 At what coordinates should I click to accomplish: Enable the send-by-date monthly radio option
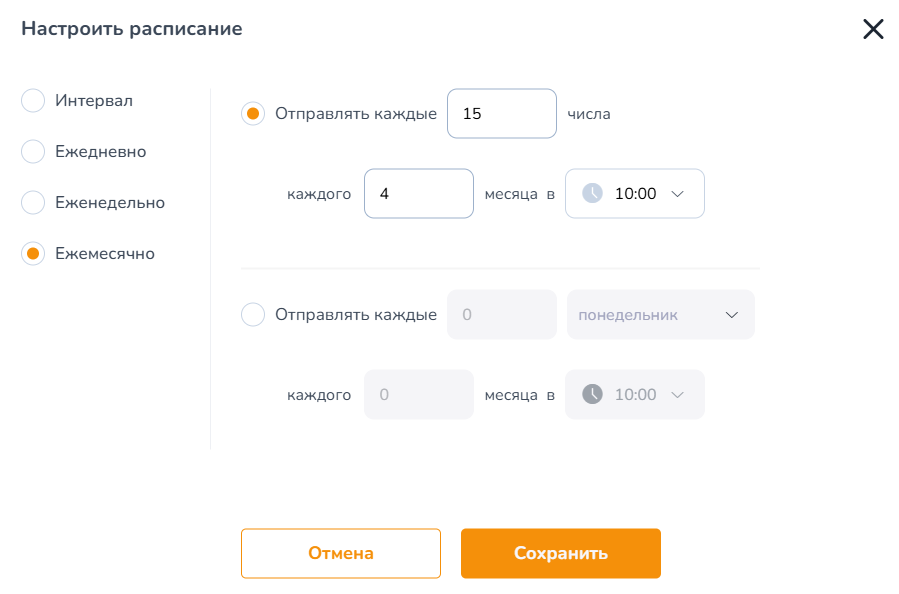[x=253, y=114]
